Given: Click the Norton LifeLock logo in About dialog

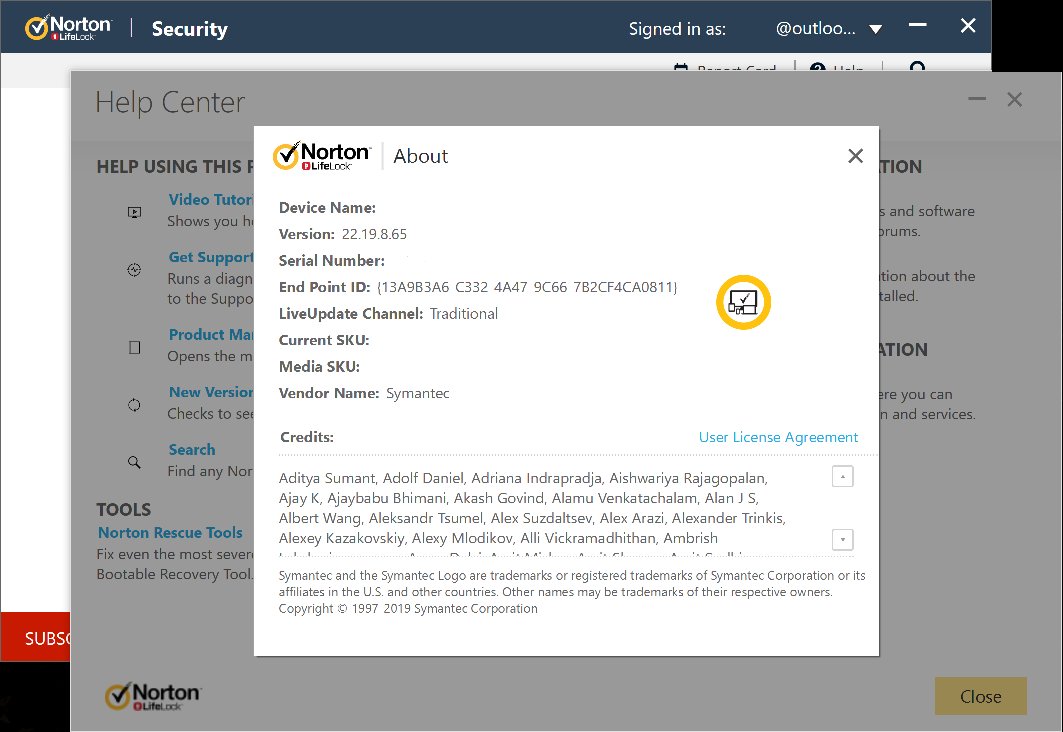Looking at the screenshot, I should click(321, 156).
